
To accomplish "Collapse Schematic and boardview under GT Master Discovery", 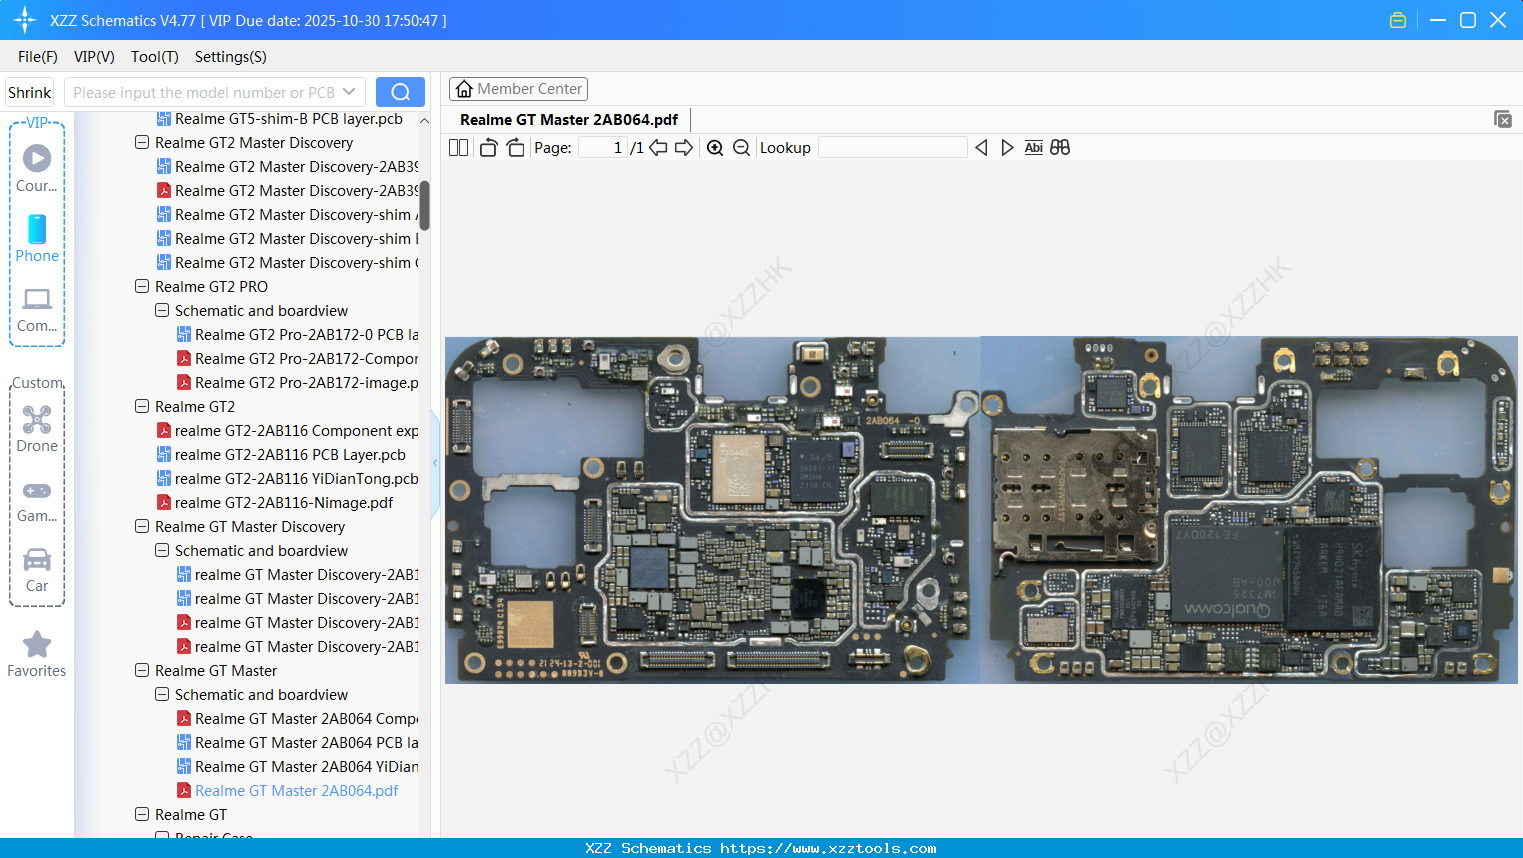I will click(x=162, y=551).
